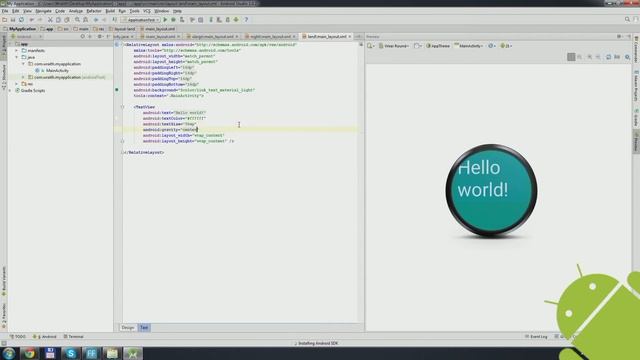Open the VCS menu
The image size is (640, 360).
coord(147,11)
